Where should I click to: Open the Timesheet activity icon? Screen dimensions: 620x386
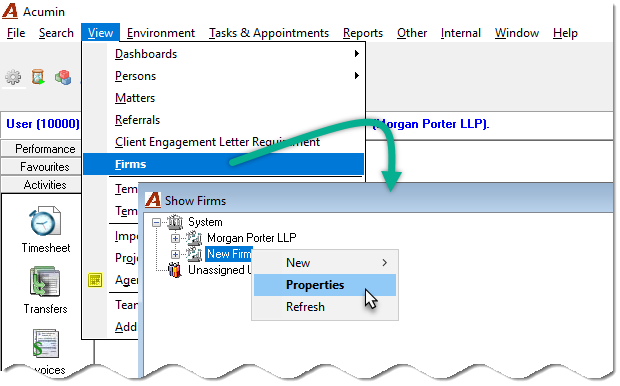(x=45, y=221)
